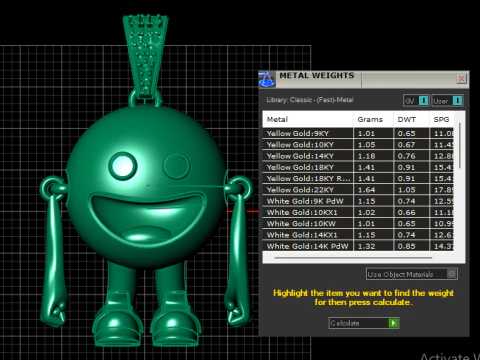
Task: Select the Yellow Gold:14KY row
Action: click(x=358, y=156)
